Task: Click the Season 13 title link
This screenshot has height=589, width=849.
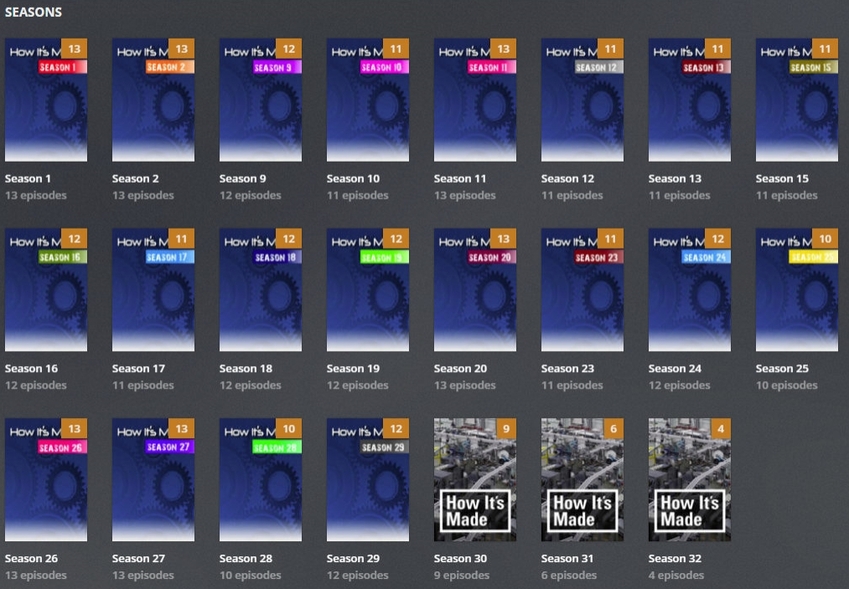Action: pyautogui.click(x=675, y=179)
